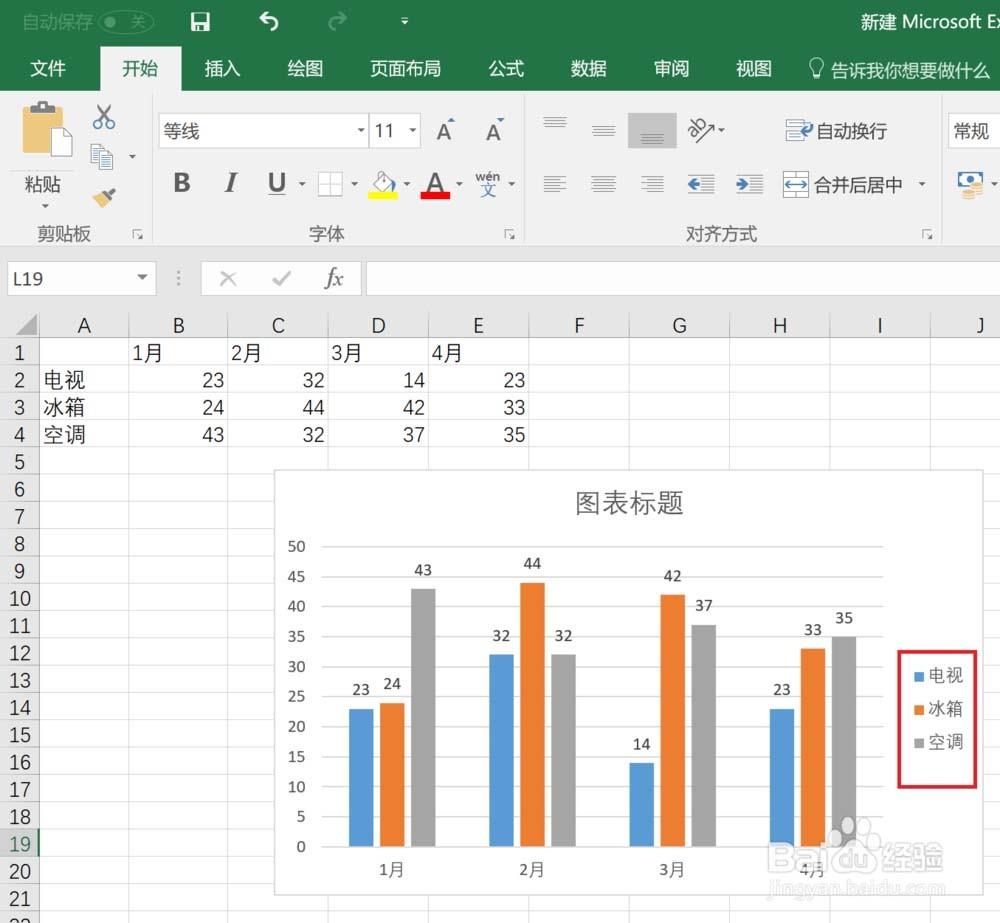
Task: Toggle italic formatting with I
Action: point(230,183)
